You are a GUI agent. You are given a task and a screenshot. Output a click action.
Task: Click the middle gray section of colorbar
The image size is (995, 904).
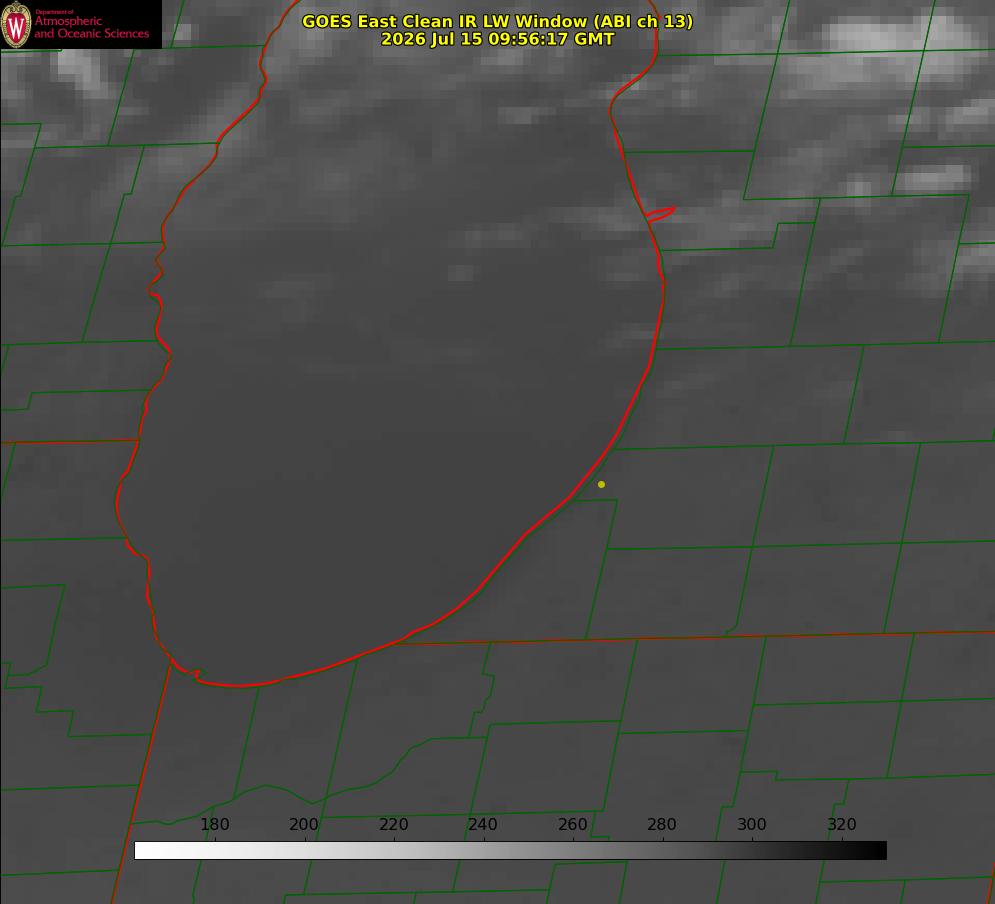click(x=510, y=850)
